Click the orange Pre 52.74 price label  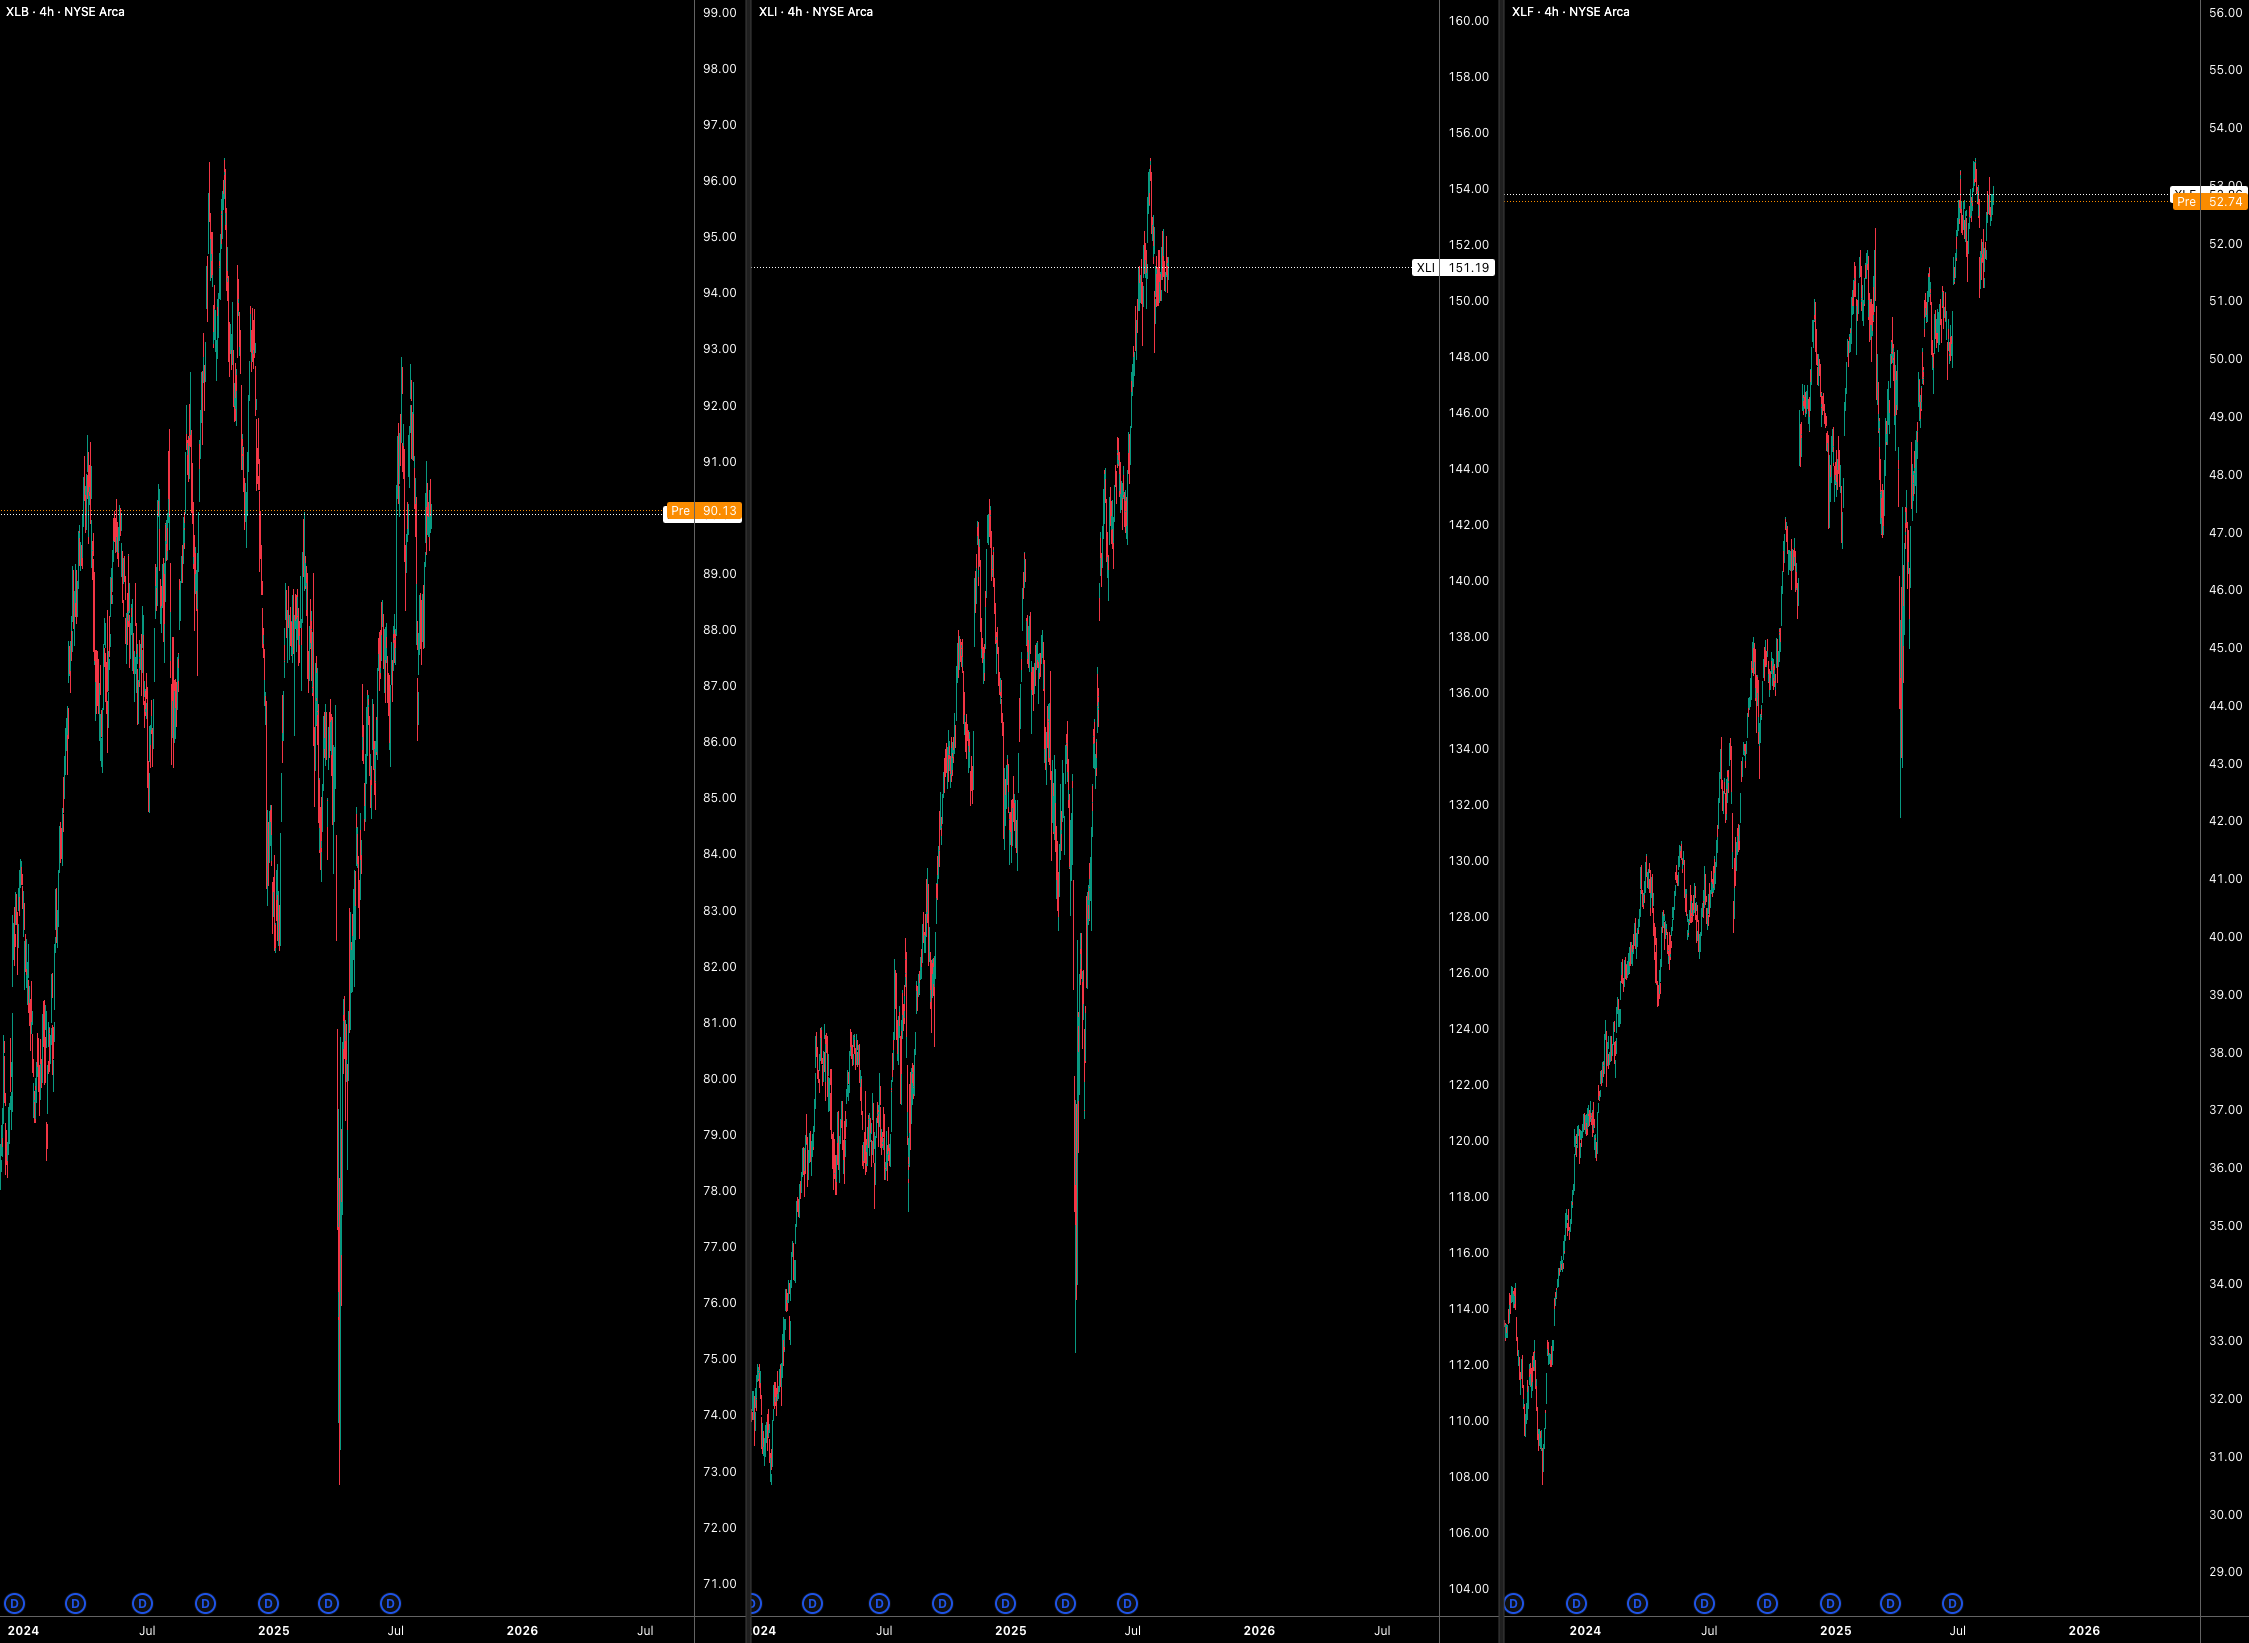pos(2211,202)
